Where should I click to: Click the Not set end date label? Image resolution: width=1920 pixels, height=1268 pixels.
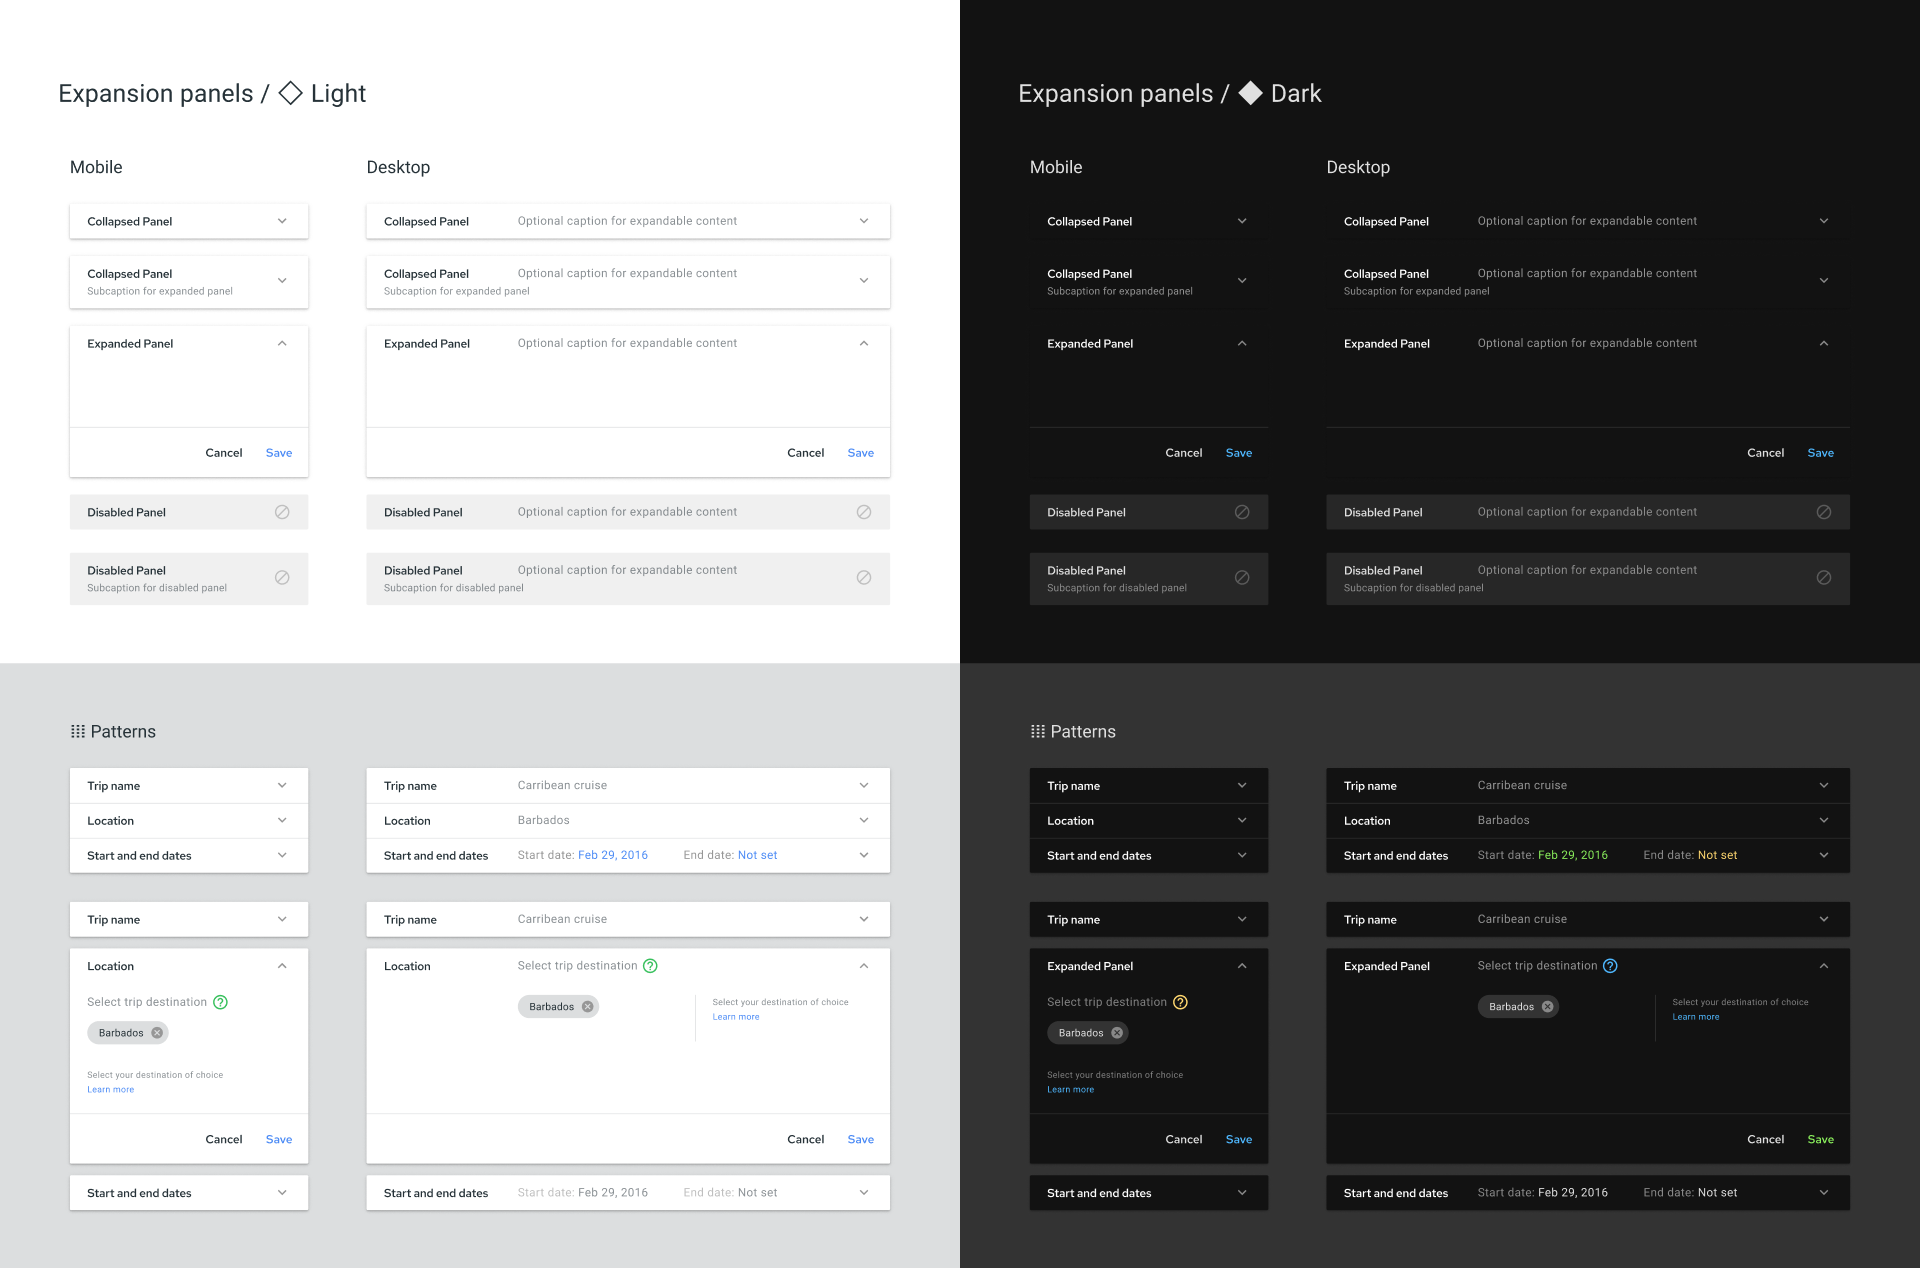click(x=757, y=855)
